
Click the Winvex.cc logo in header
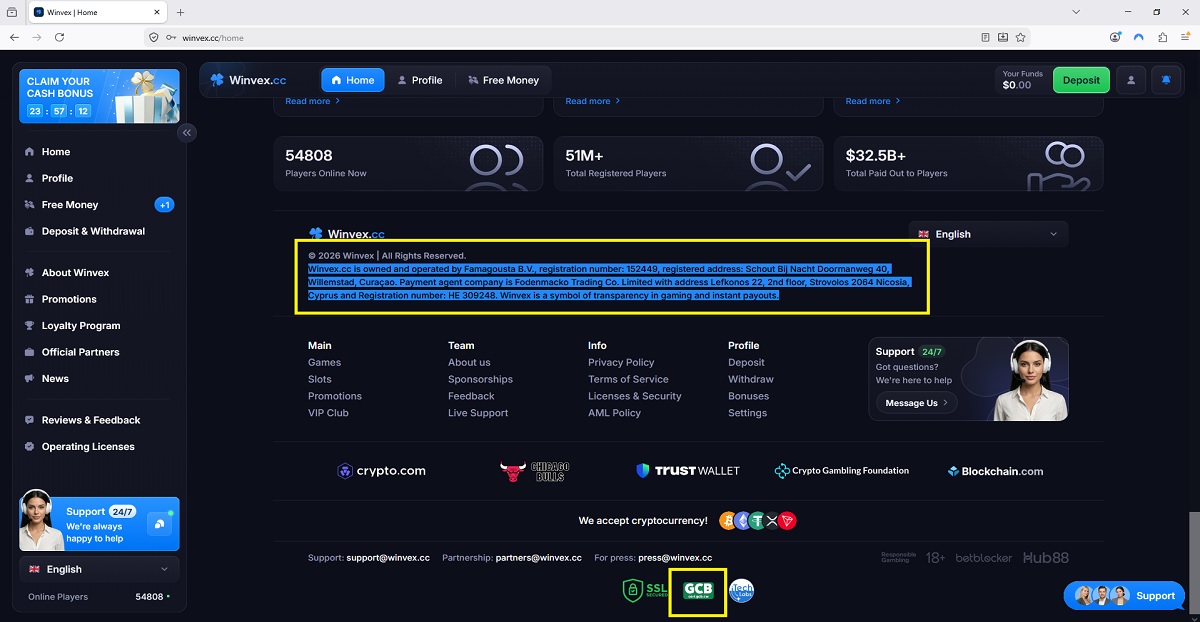[x=248, y=80]
